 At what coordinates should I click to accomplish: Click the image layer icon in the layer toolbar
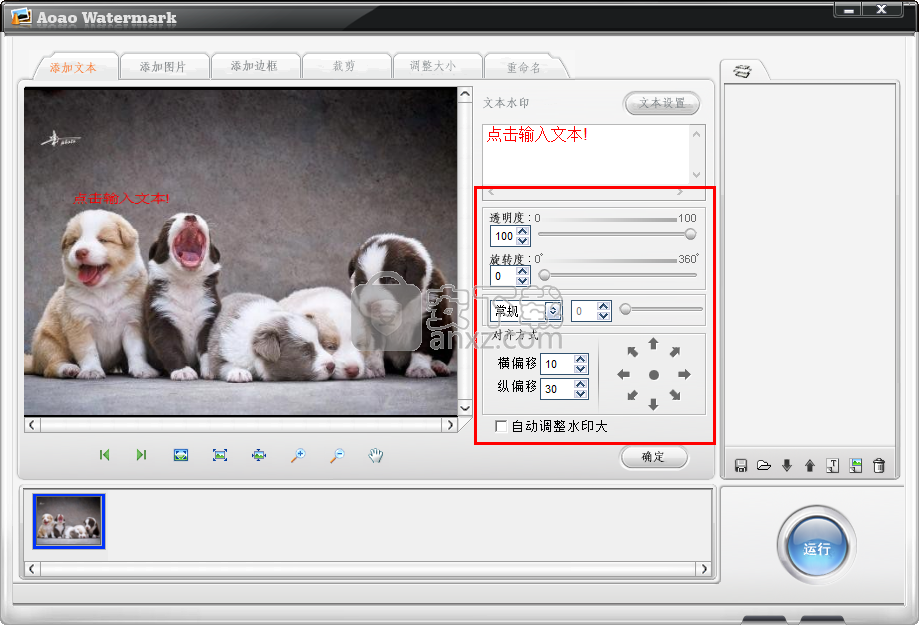tap(856, 466)
